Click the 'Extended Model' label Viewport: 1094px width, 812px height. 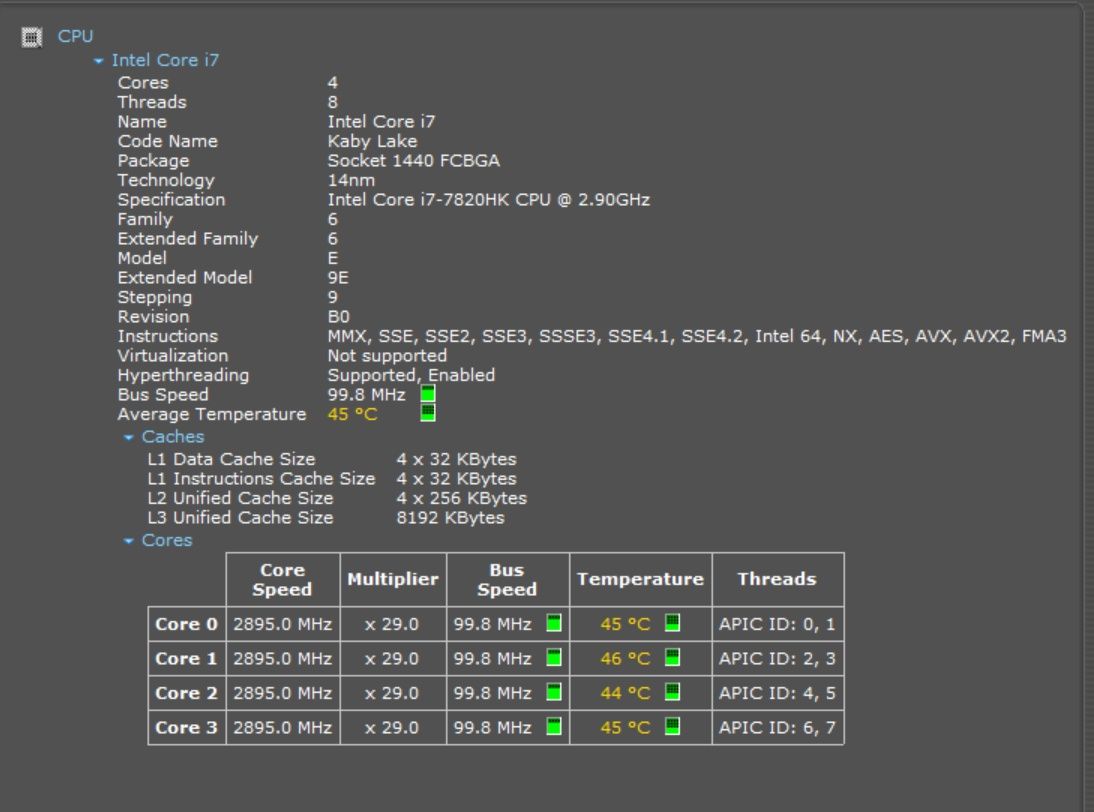tap(185, 278)
